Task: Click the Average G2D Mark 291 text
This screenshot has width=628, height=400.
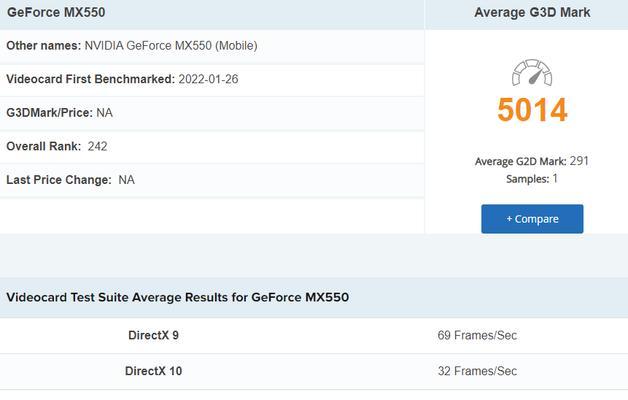Action: (x=531, y=161)
